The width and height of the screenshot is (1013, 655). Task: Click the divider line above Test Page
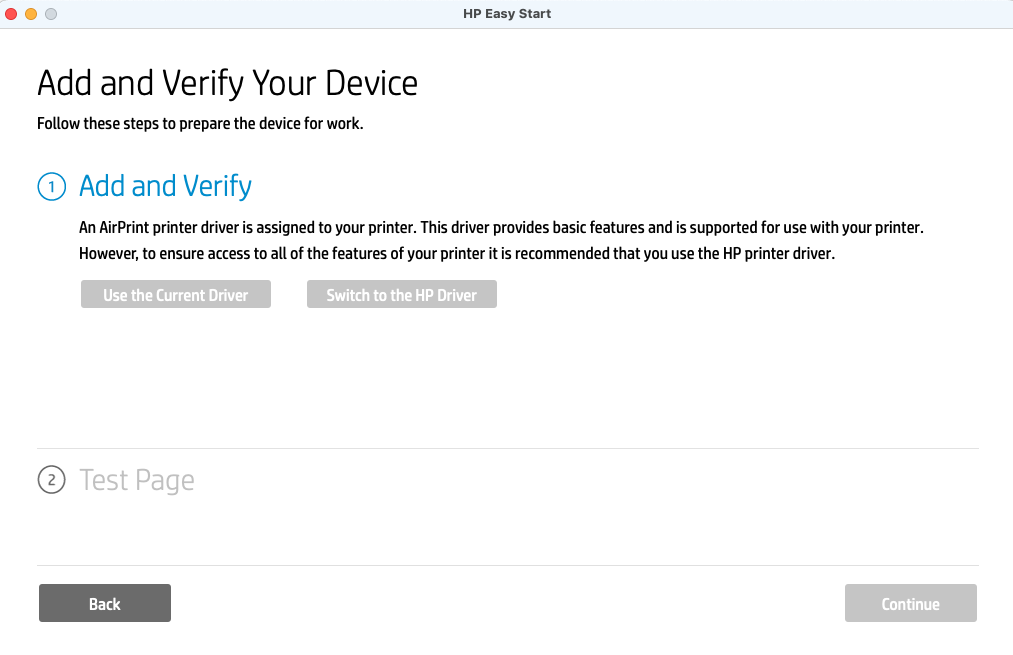pyautogui.click(x=507, y=448)
